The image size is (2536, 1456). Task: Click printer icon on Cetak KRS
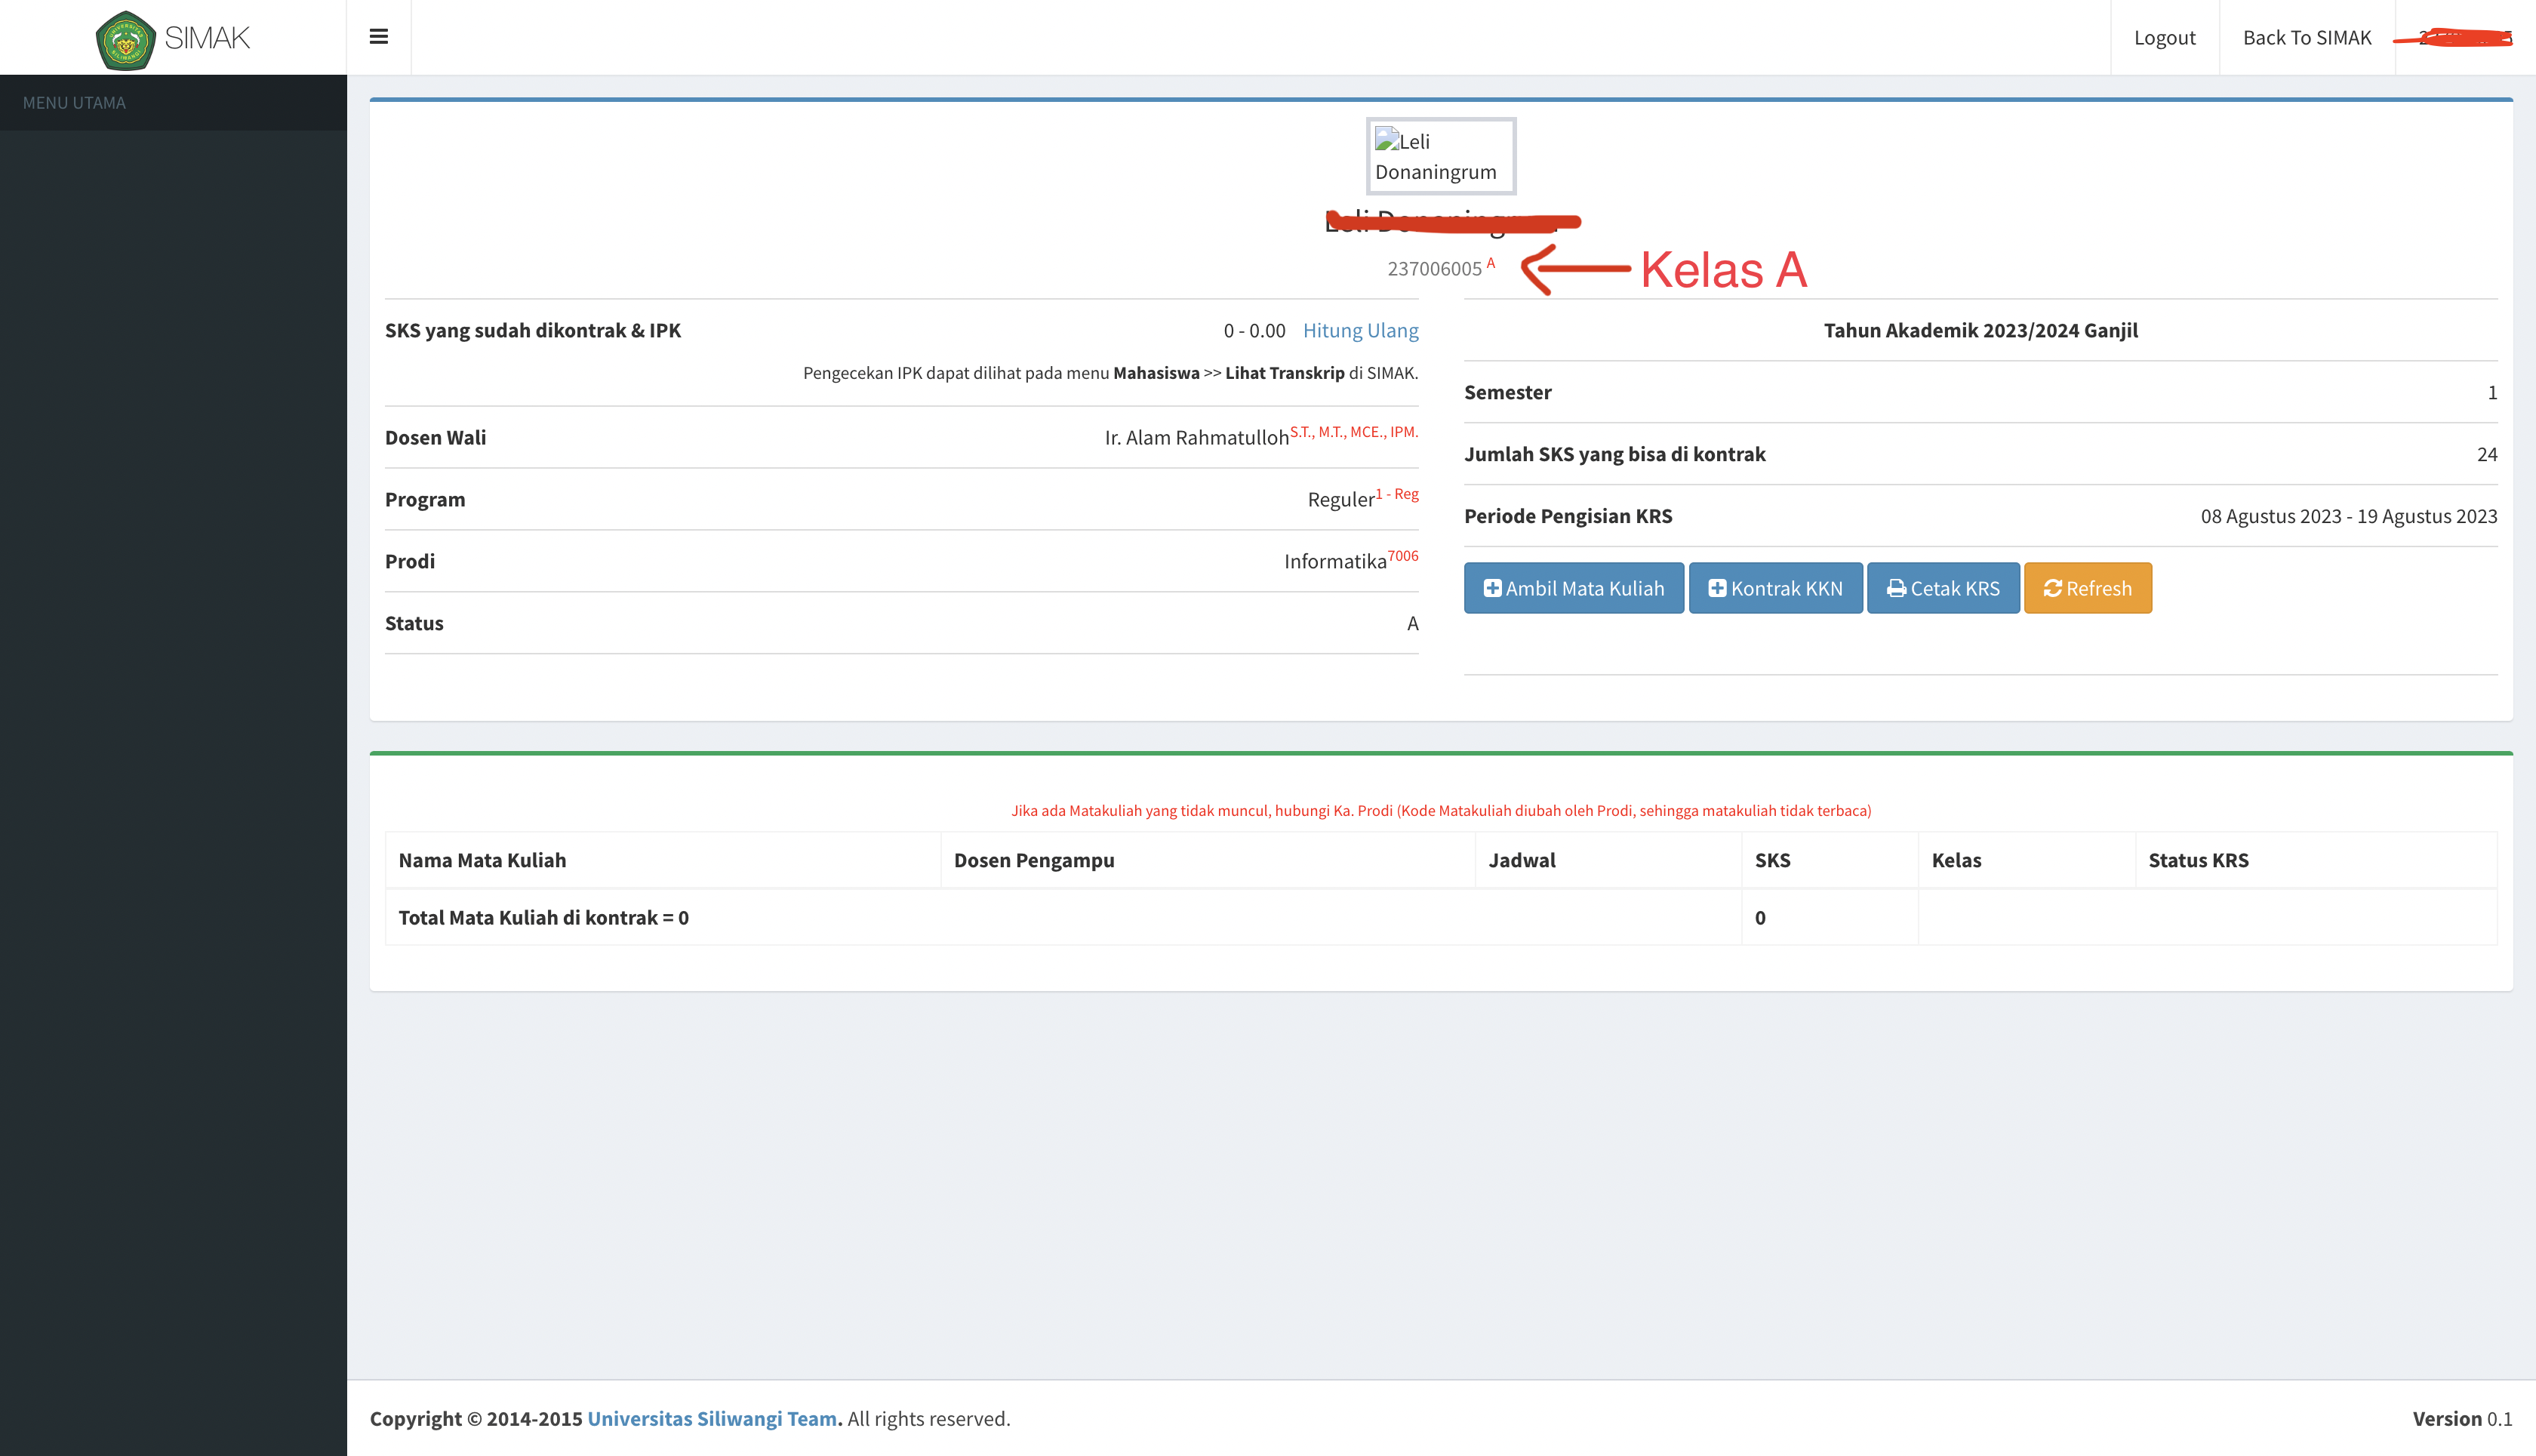(1895, 588)
